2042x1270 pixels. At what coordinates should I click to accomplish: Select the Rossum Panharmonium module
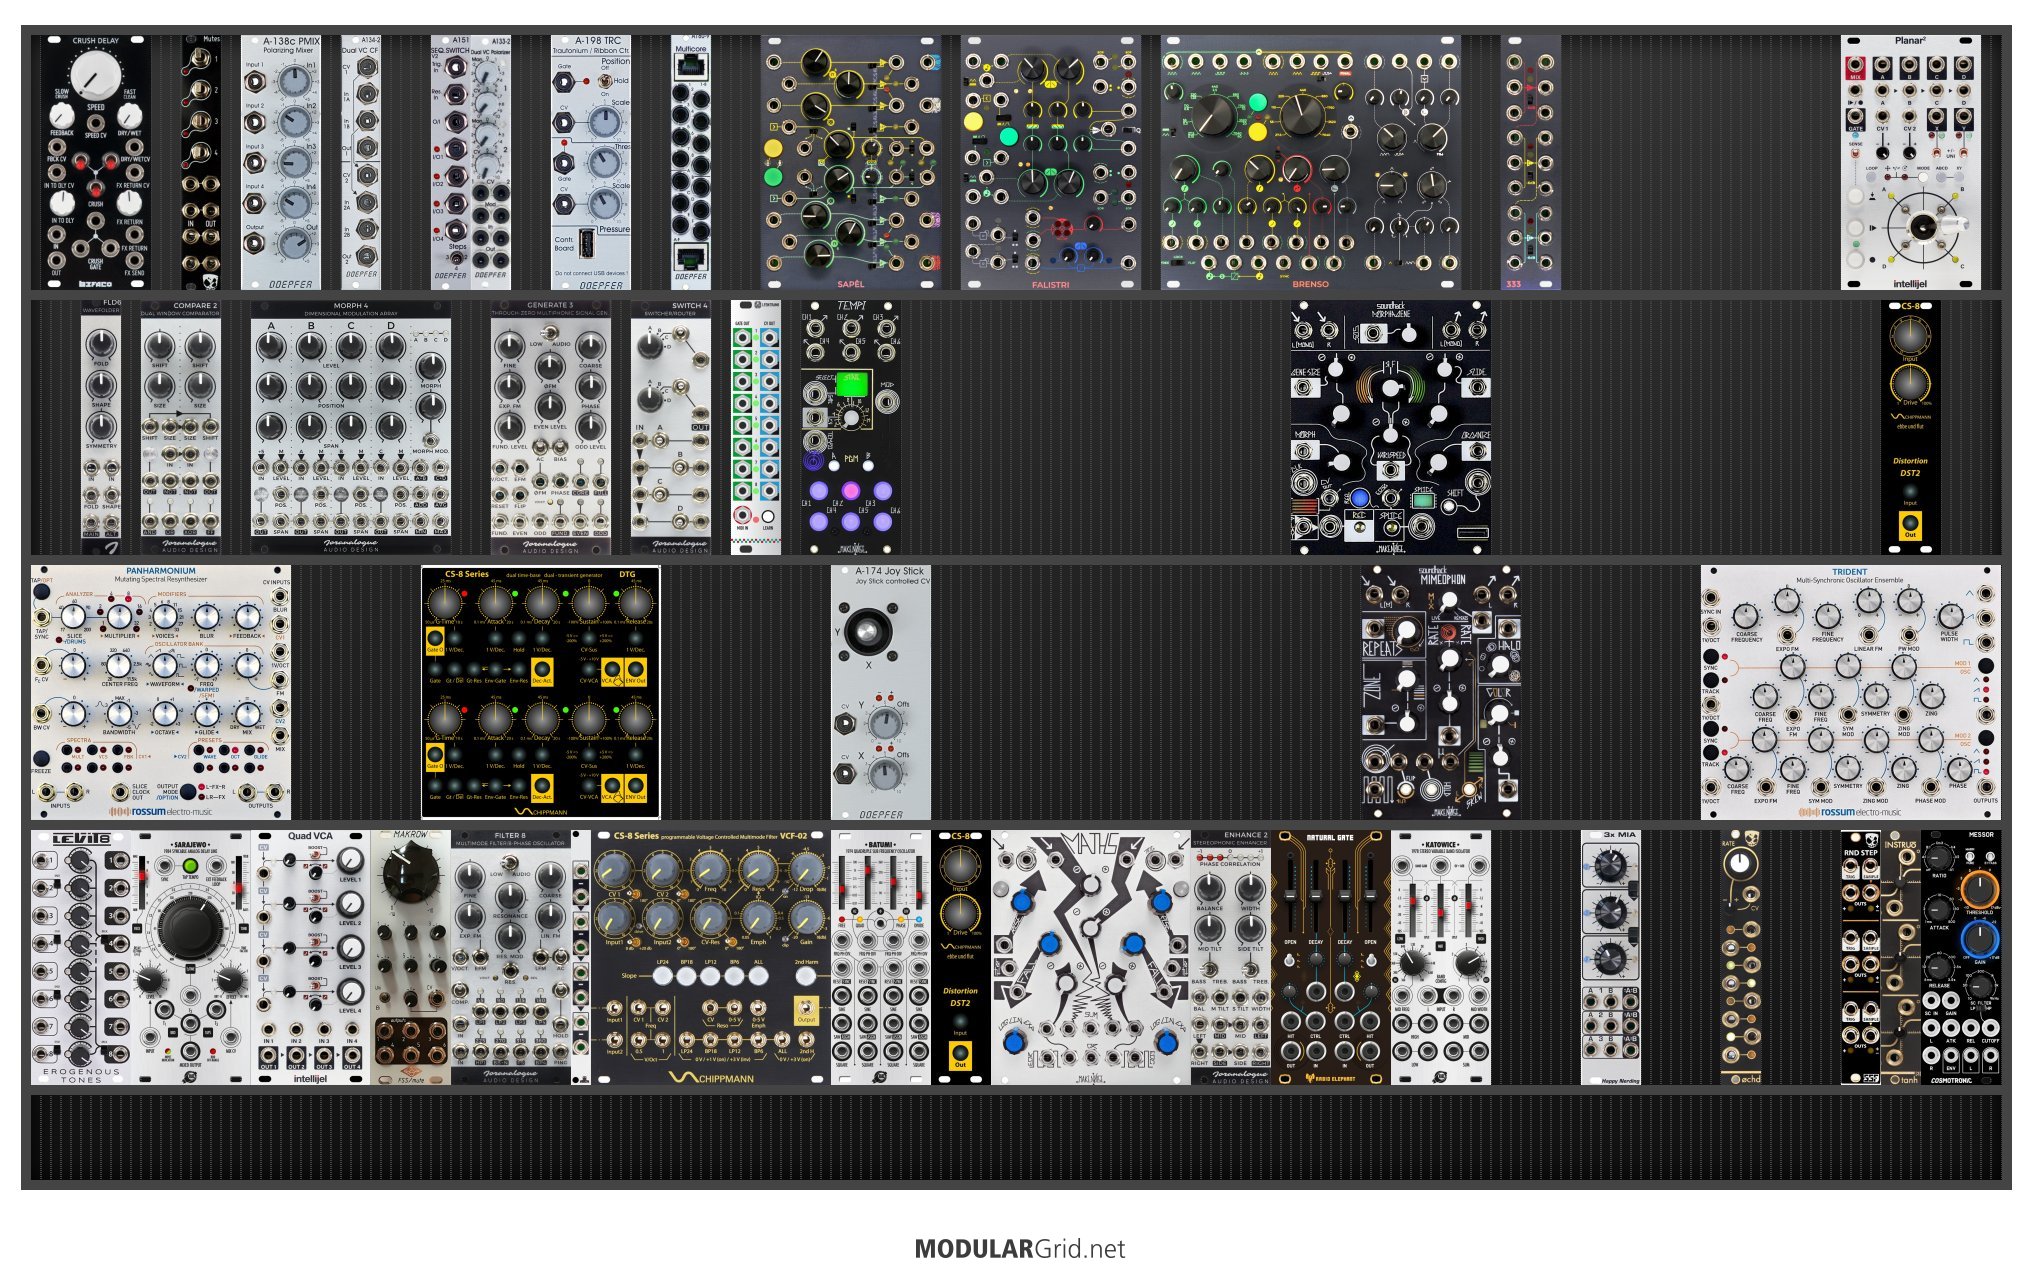(x=161, y=692)
